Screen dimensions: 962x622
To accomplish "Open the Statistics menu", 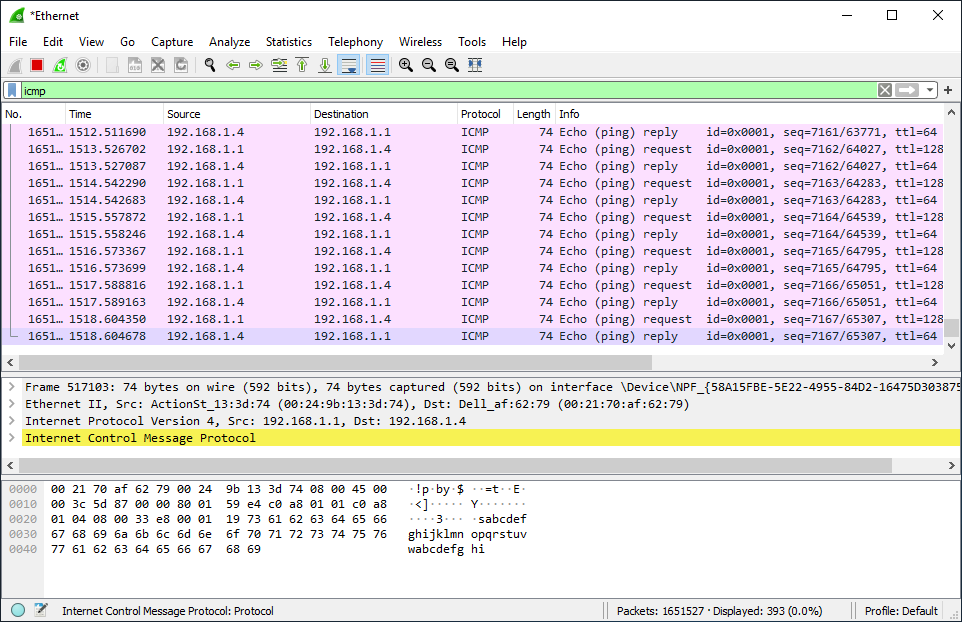I will click(289, 42).
